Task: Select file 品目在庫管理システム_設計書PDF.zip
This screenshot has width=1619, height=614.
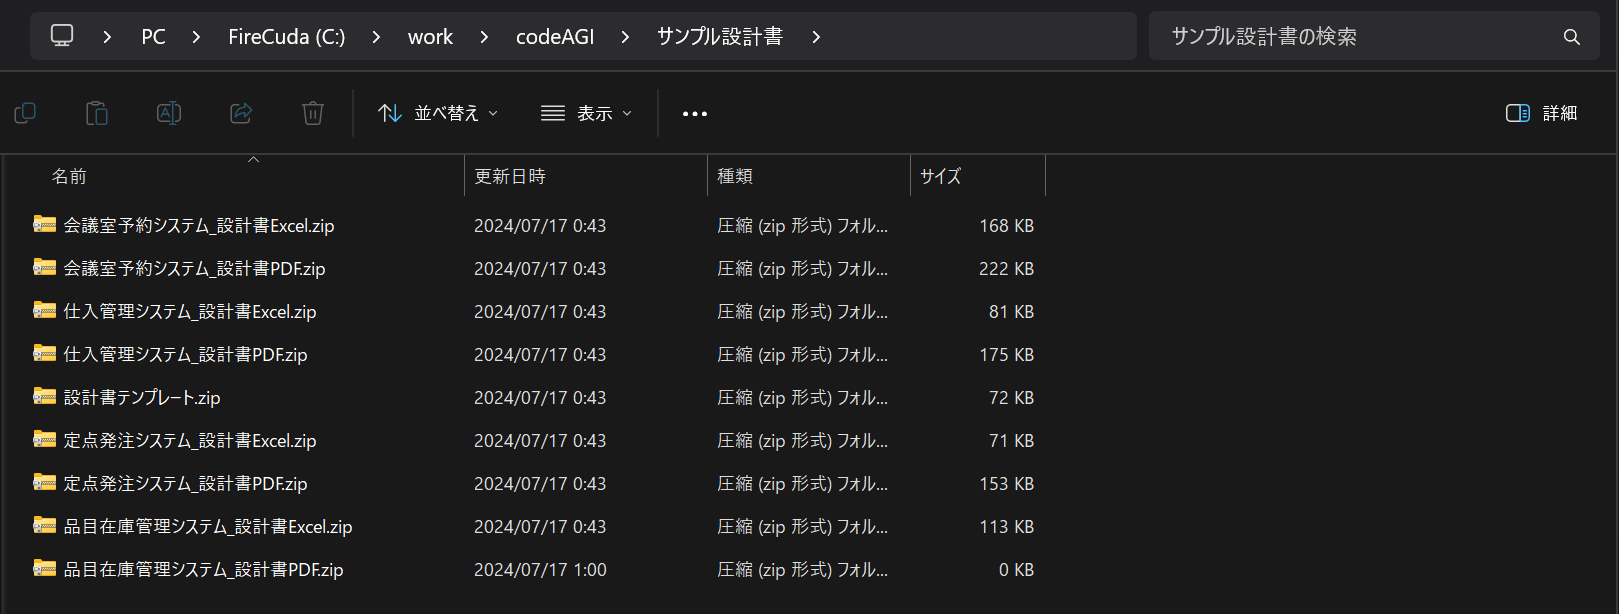Action: [x=203, y=570]
